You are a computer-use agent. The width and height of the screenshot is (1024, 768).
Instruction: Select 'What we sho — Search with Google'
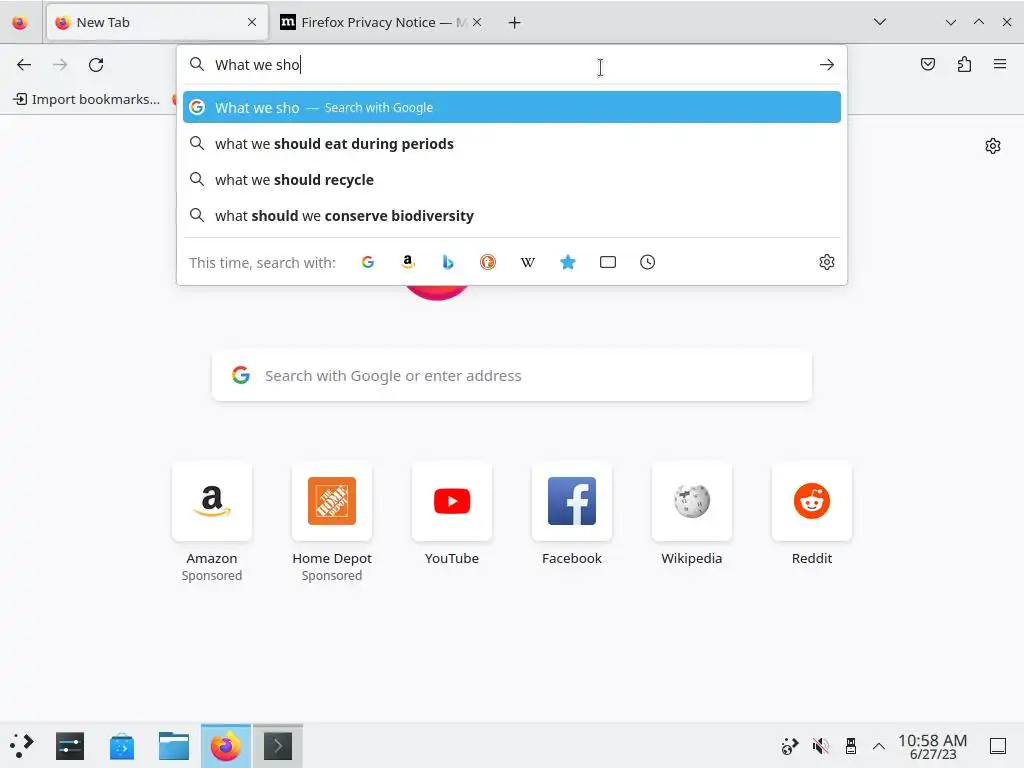511,107
